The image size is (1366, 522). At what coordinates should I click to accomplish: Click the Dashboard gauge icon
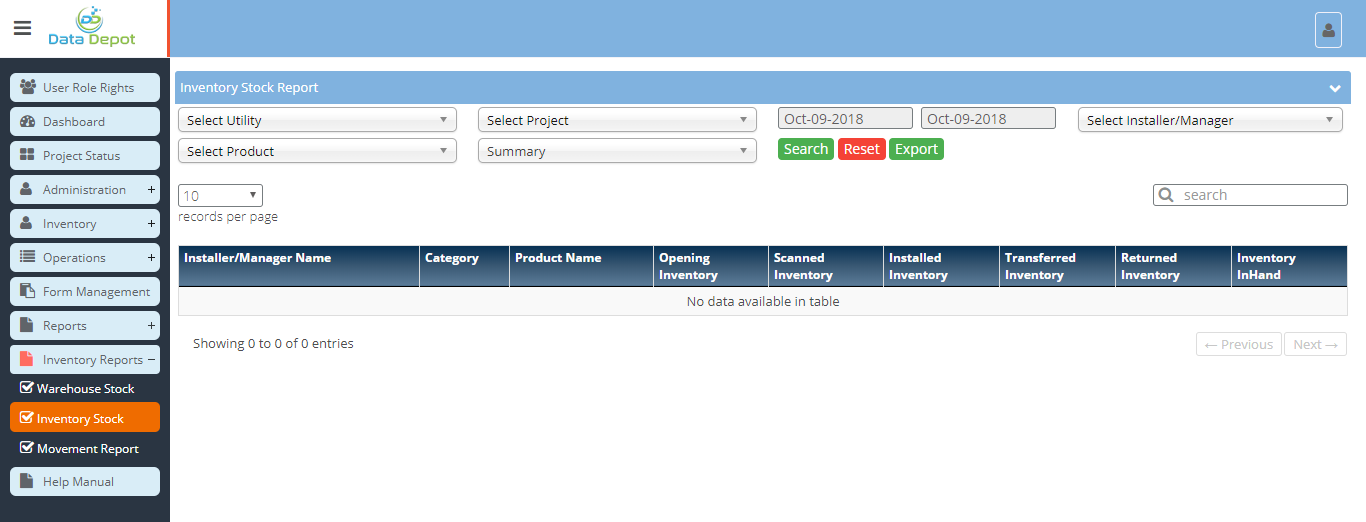click(28, 121)
